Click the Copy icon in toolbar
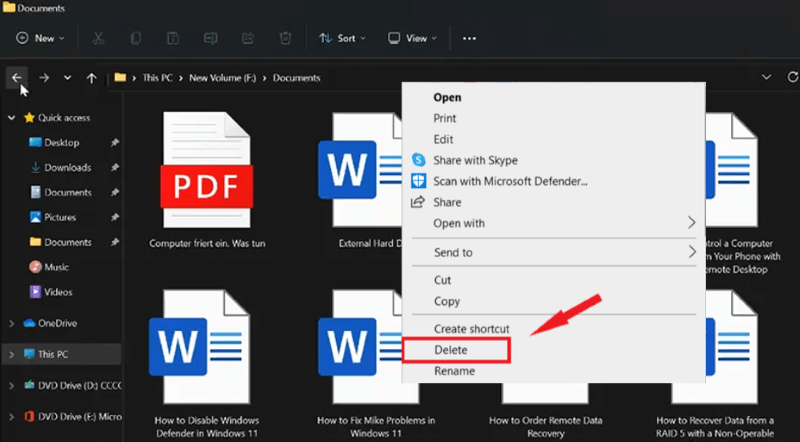800x442 pixels. 136,38
